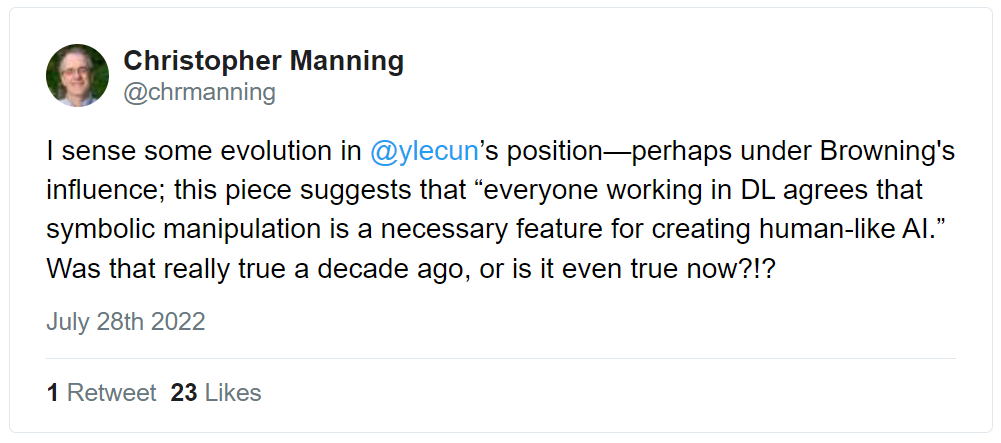Click the July 28th 2022 timestamp
The height and width of the screenshot is (443, 1001).
125,321
